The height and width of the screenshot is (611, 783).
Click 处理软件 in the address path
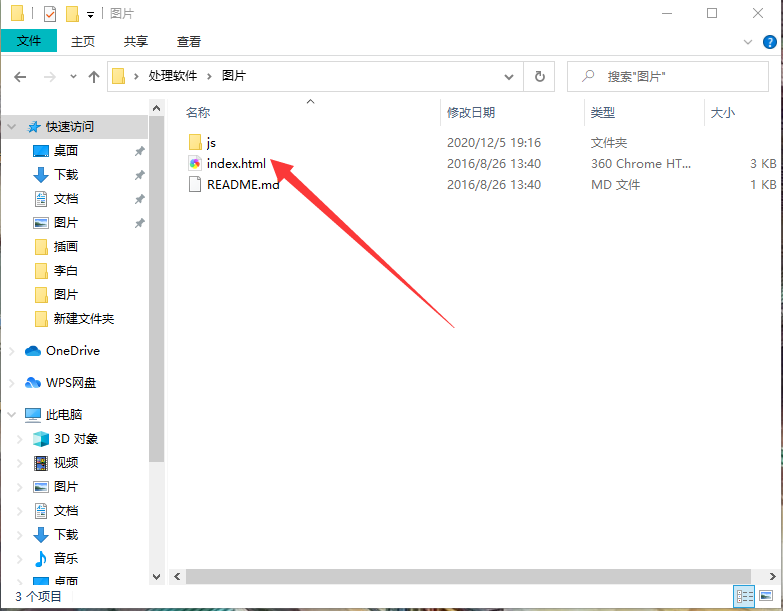click(x=174, y=76)
